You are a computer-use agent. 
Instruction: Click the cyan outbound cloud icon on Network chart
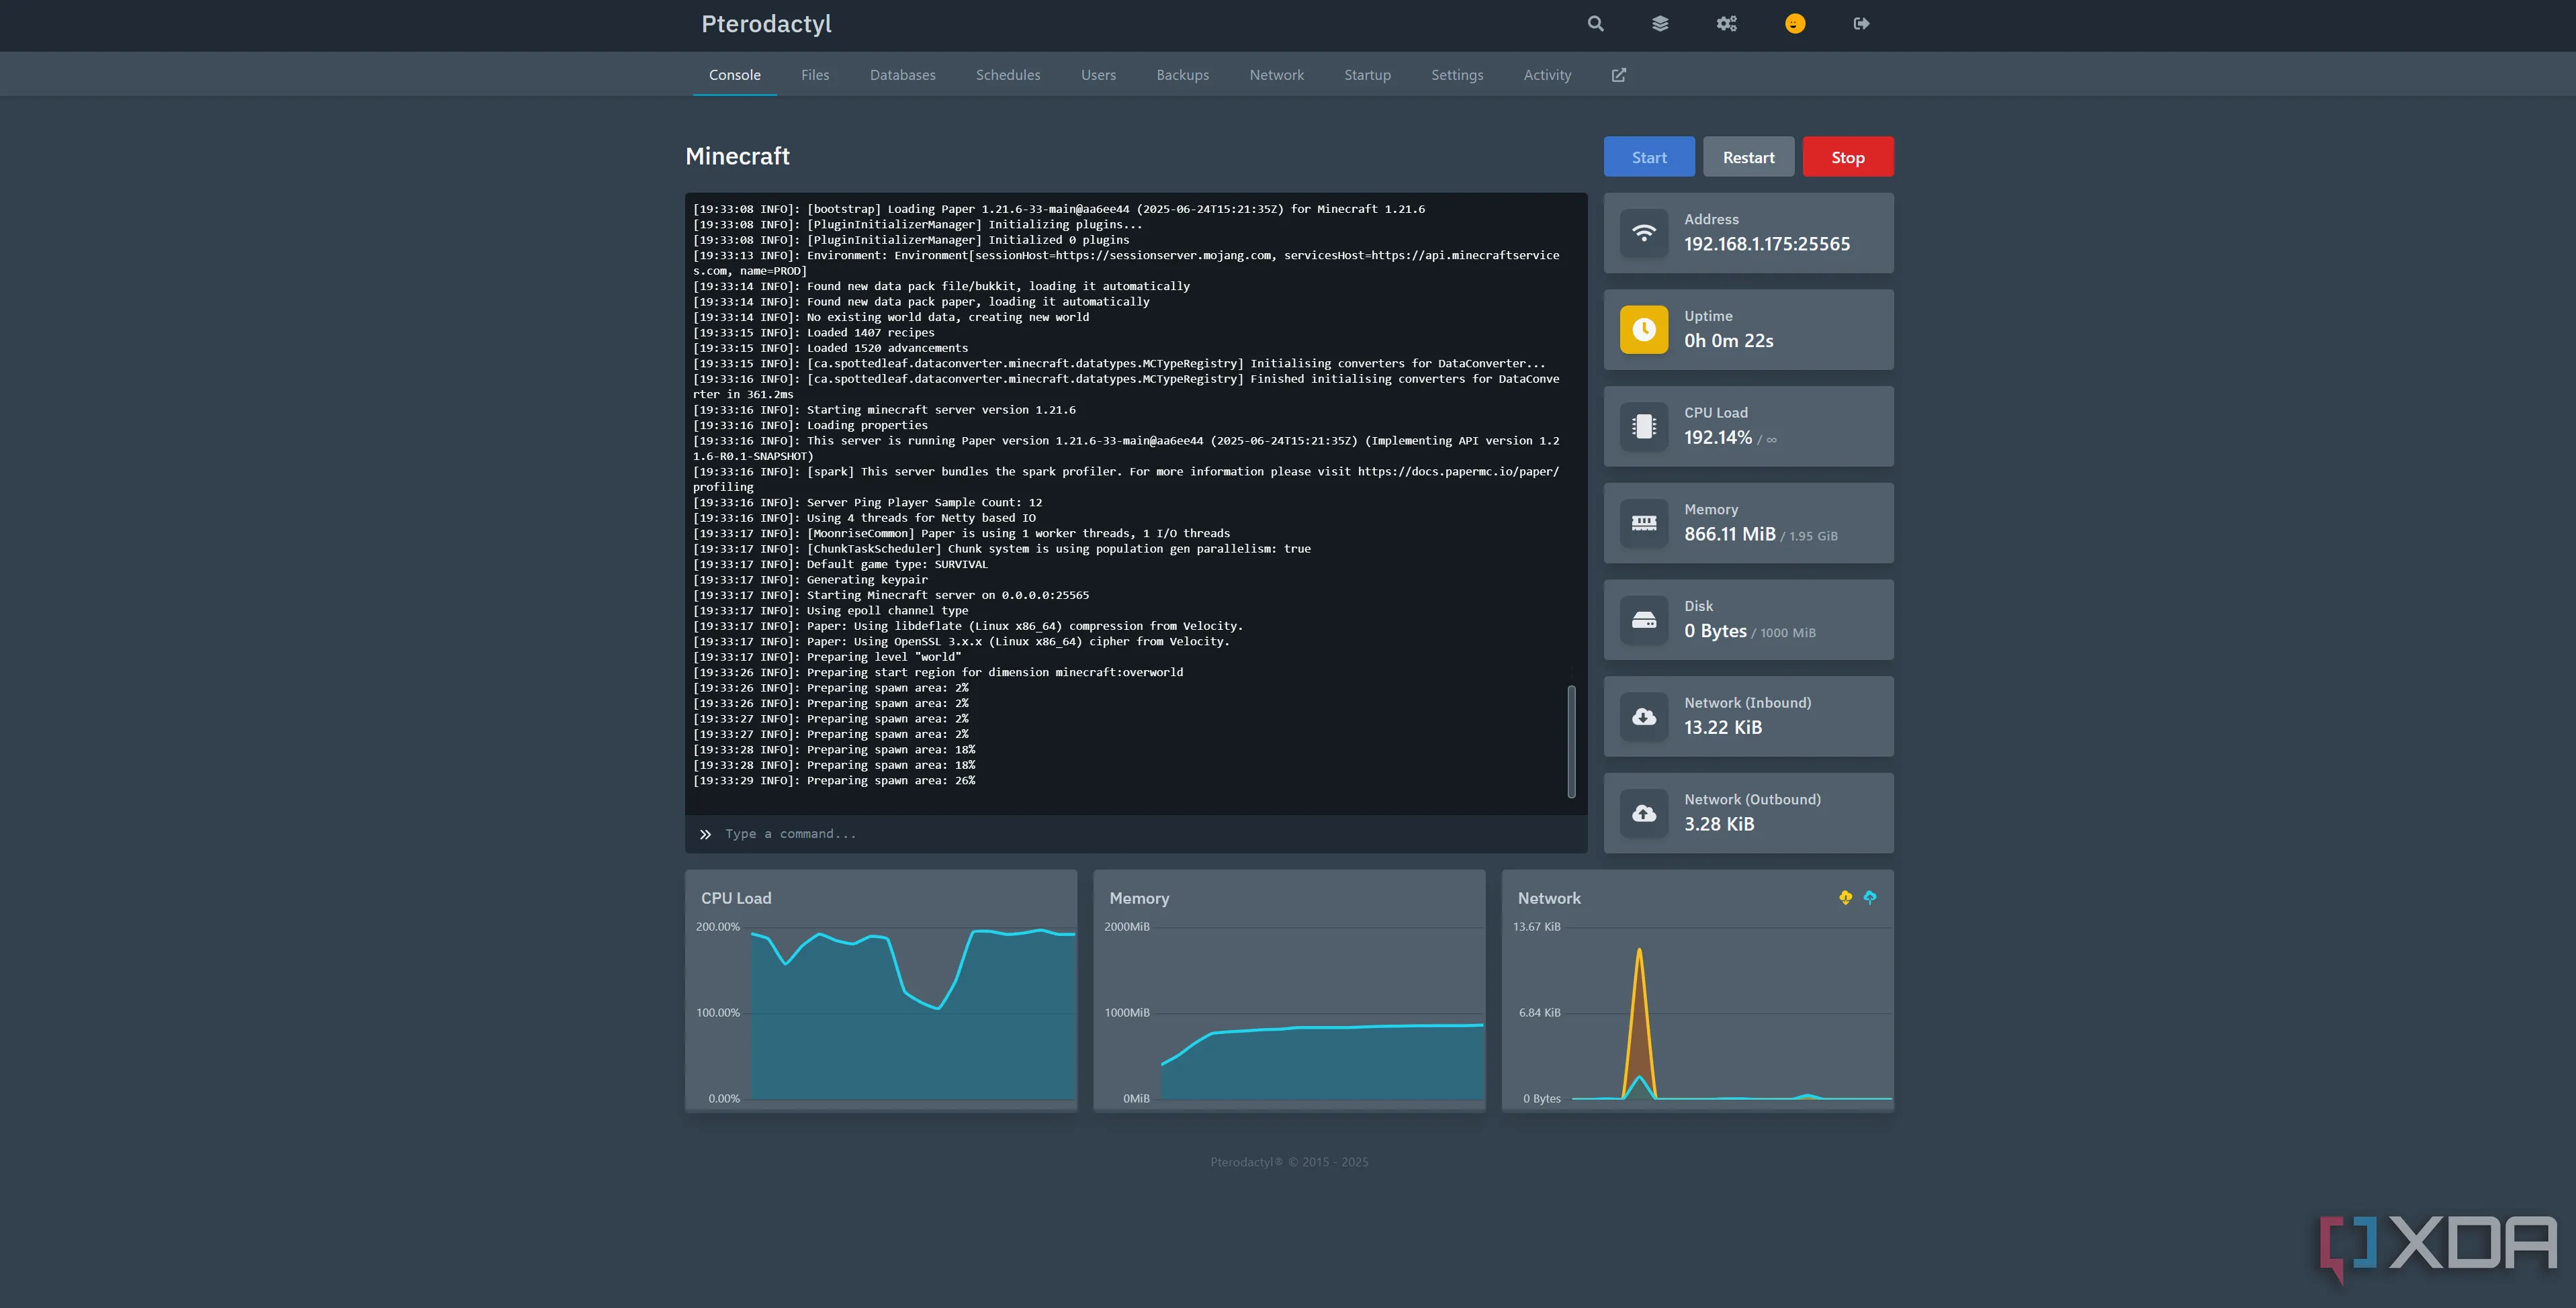pyautogui.click(x=1870, y=898)
